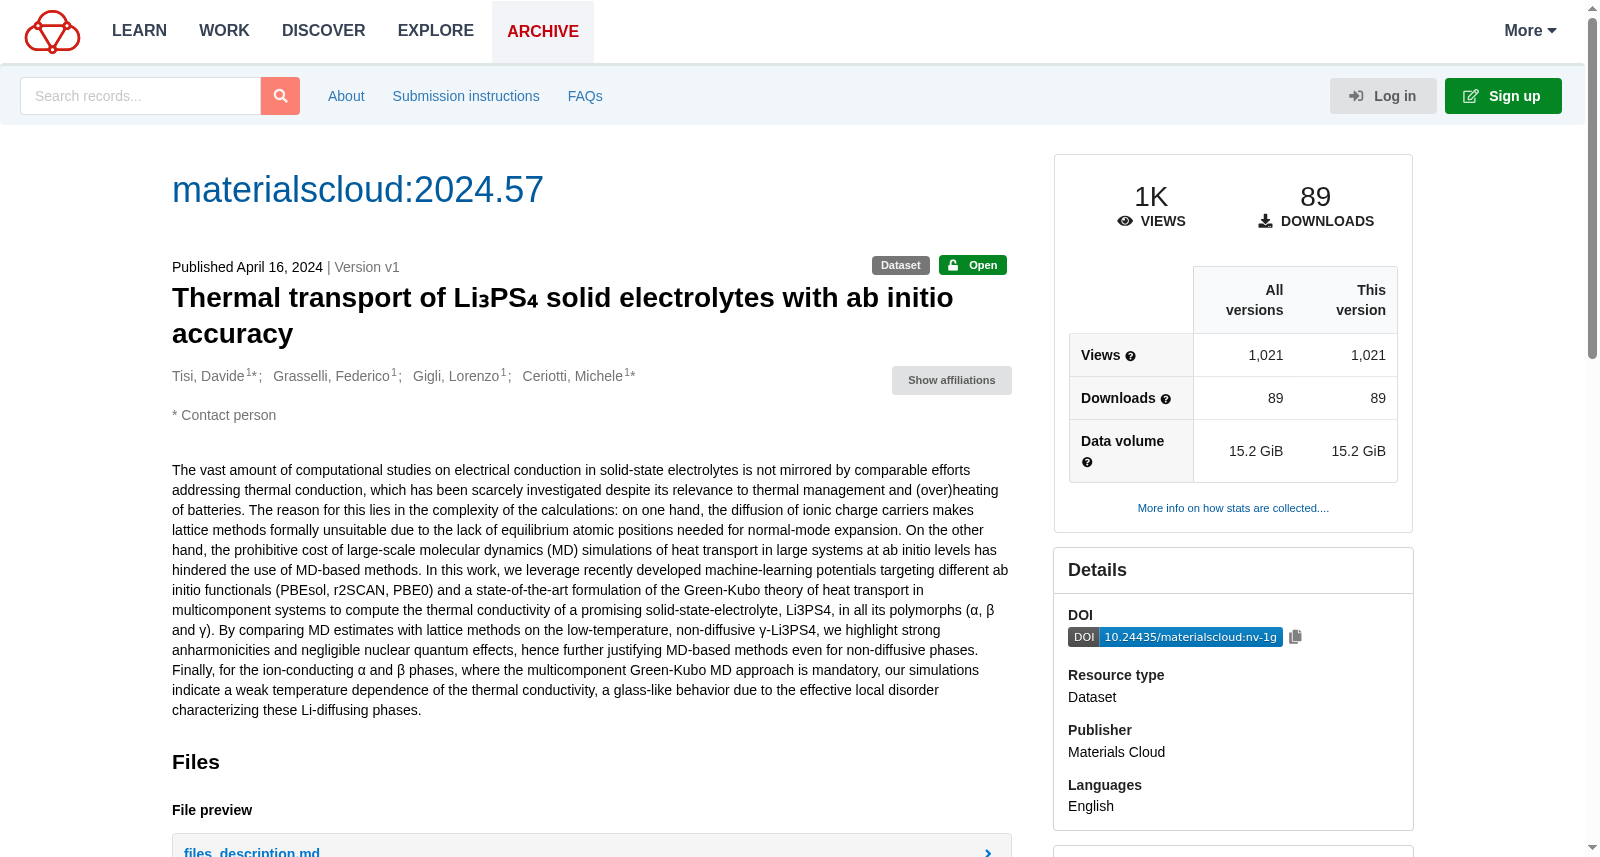Click the Data volume help icon
Screen dimensions: 1600x857
pos(1087,462)
